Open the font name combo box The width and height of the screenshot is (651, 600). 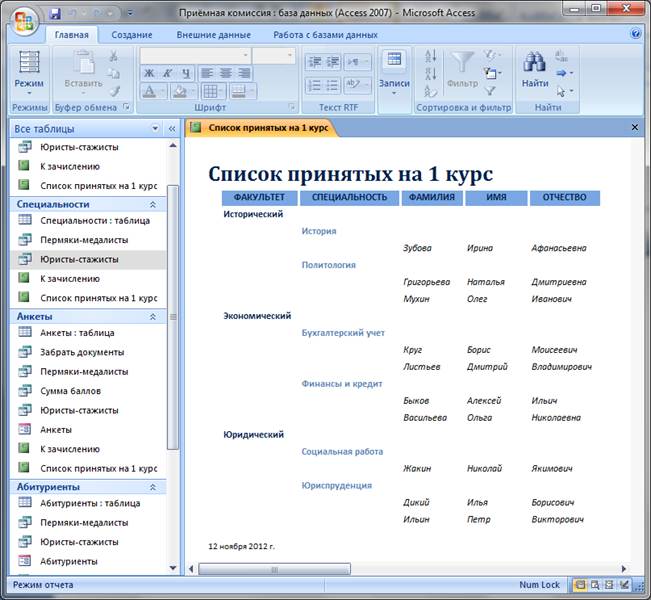195,56
